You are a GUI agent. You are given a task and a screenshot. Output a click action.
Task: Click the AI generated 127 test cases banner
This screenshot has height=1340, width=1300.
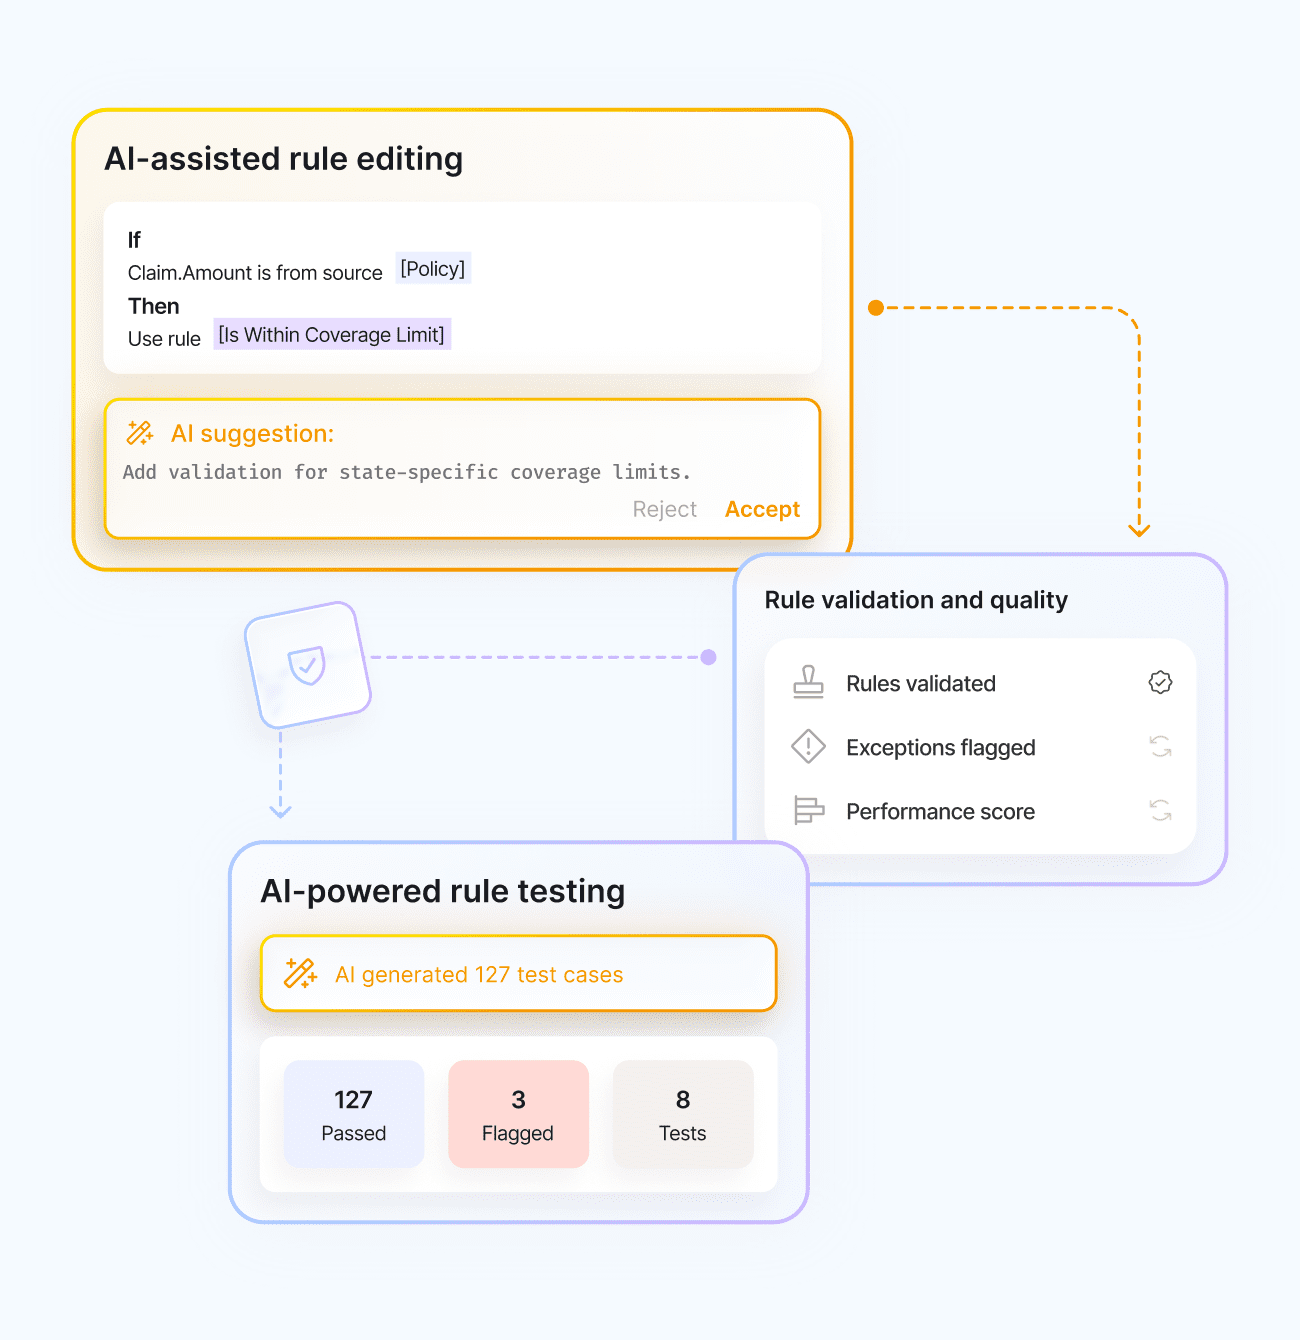518,974
